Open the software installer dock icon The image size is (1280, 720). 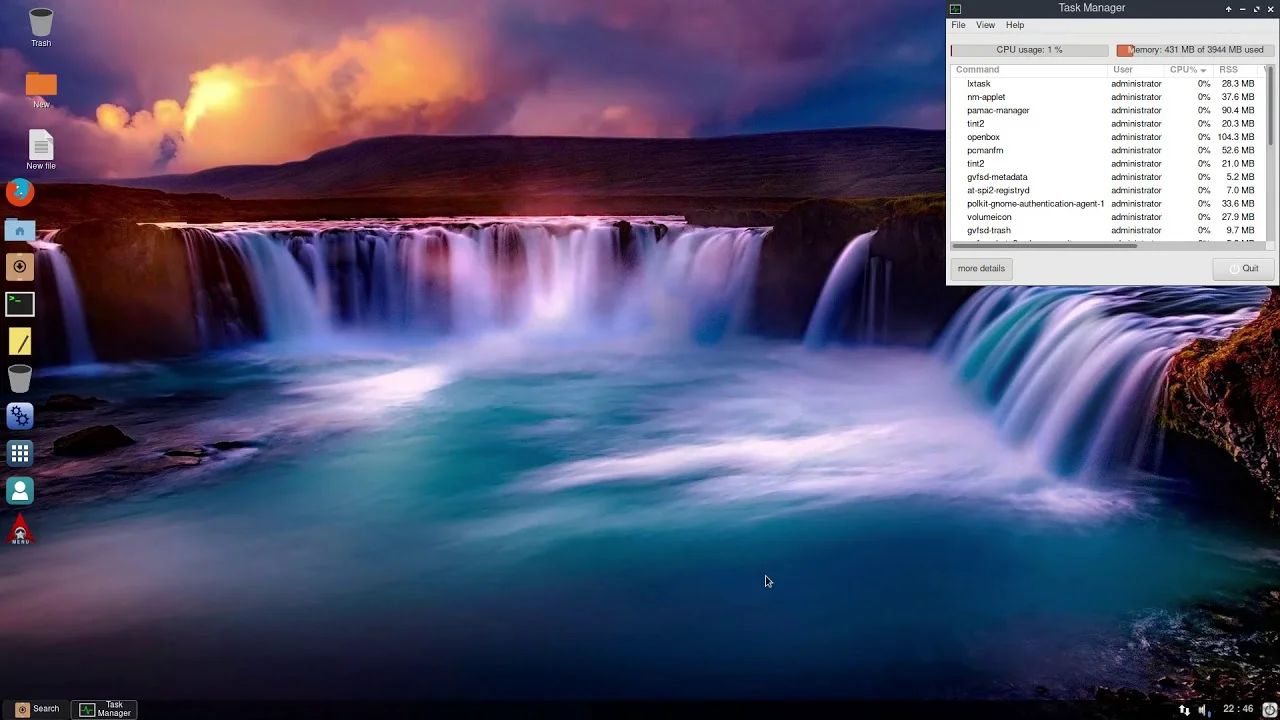pyautogui.click(x=20, y=267)
